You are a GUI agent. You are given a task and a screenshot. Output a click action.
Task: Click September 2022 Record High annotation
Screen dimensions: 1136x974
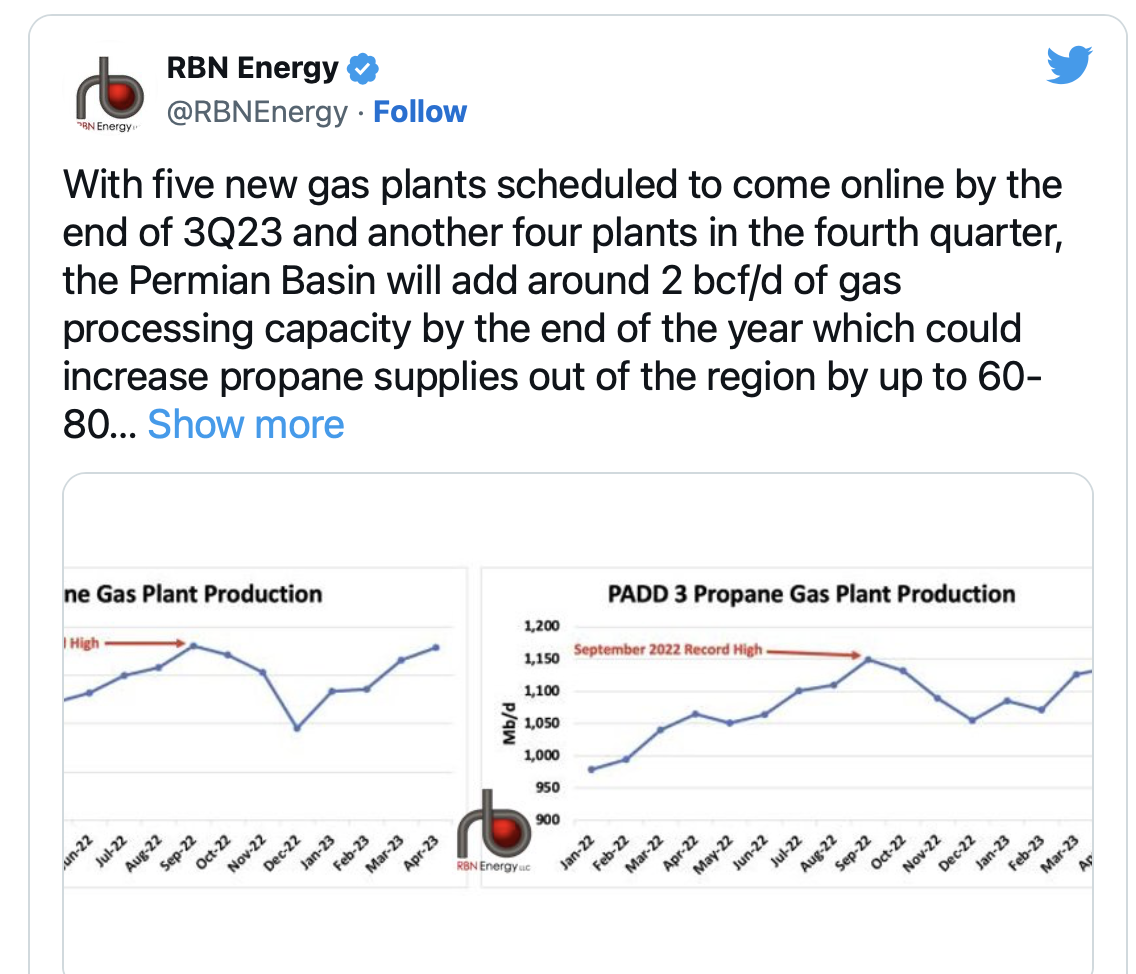tap(667, 649)
